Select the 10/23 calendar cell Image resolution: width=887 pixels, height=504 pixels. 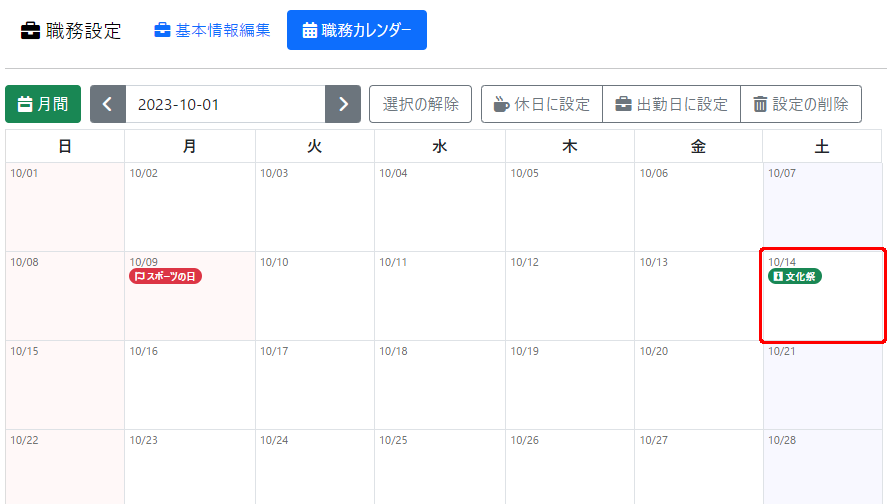190,467
